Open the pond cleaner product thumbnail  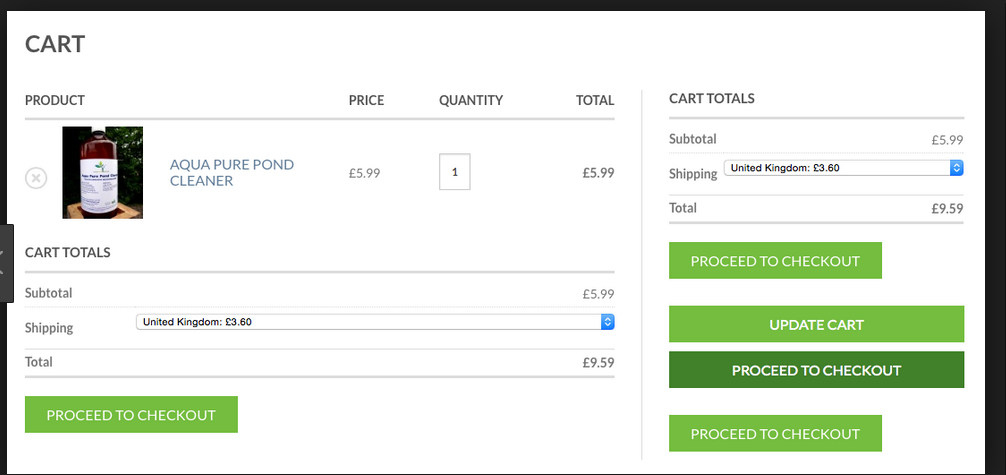tap(103, 172)
